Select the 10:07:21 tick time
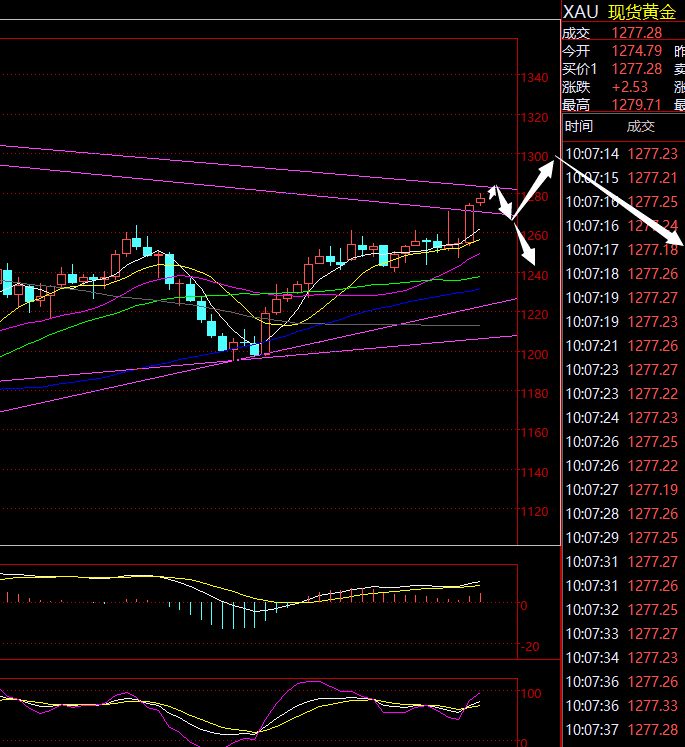Viewport: 685px width, 747px height. pyautogui.click(x=592, y=346)
